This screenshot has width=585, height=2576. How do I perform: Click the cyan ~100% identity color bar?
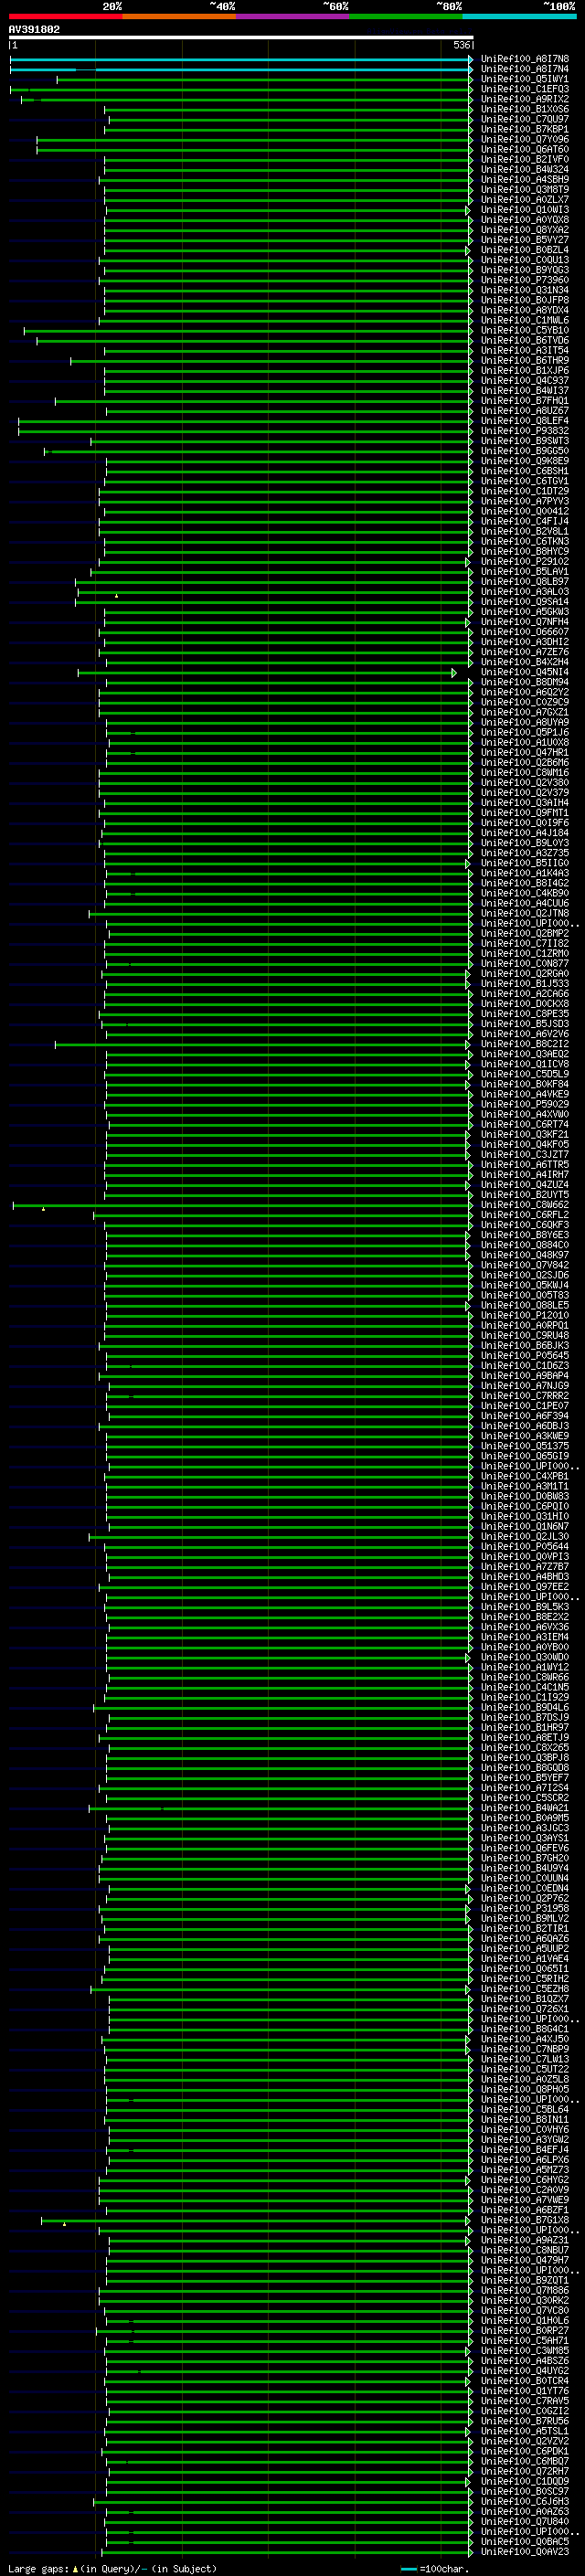pos(520,16)
